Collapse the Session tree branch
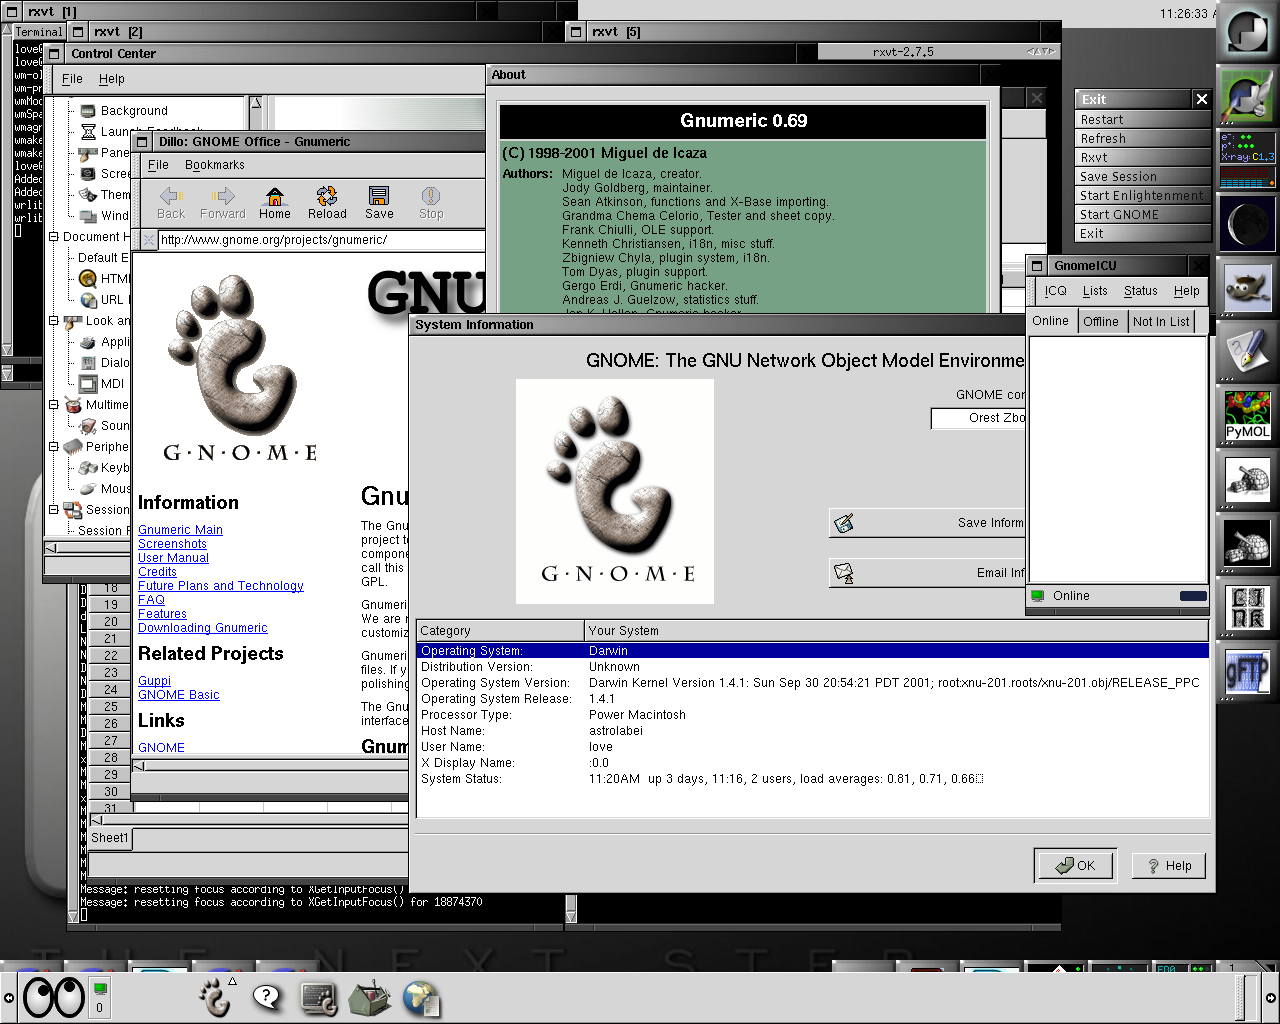Image resolution: width=1280 pixels, height=1024 pixels. [x=54, y=510]
